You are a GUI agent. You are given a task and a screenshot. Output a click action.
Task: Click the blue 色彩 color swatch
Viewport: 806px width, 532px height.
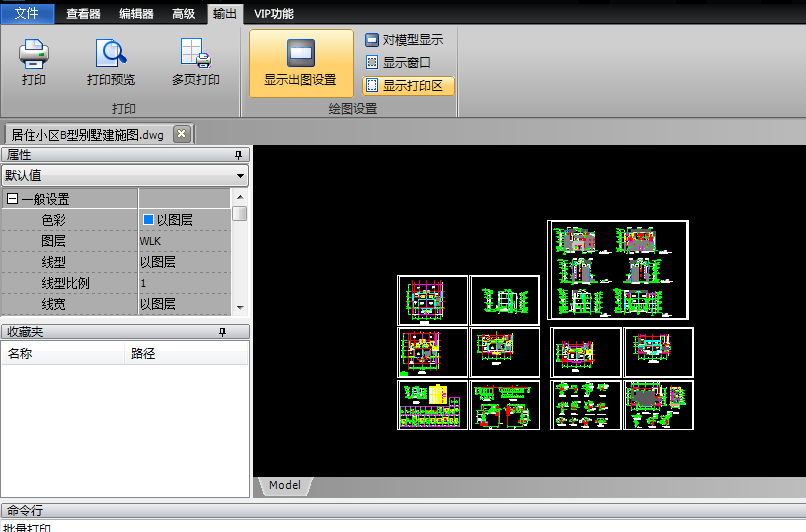(x=149, y=220)
